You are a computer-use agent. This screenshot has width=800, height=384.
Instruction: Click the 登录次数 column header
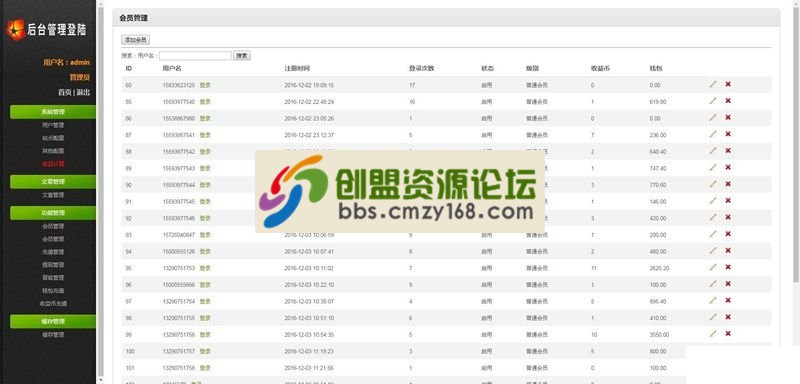421,68
